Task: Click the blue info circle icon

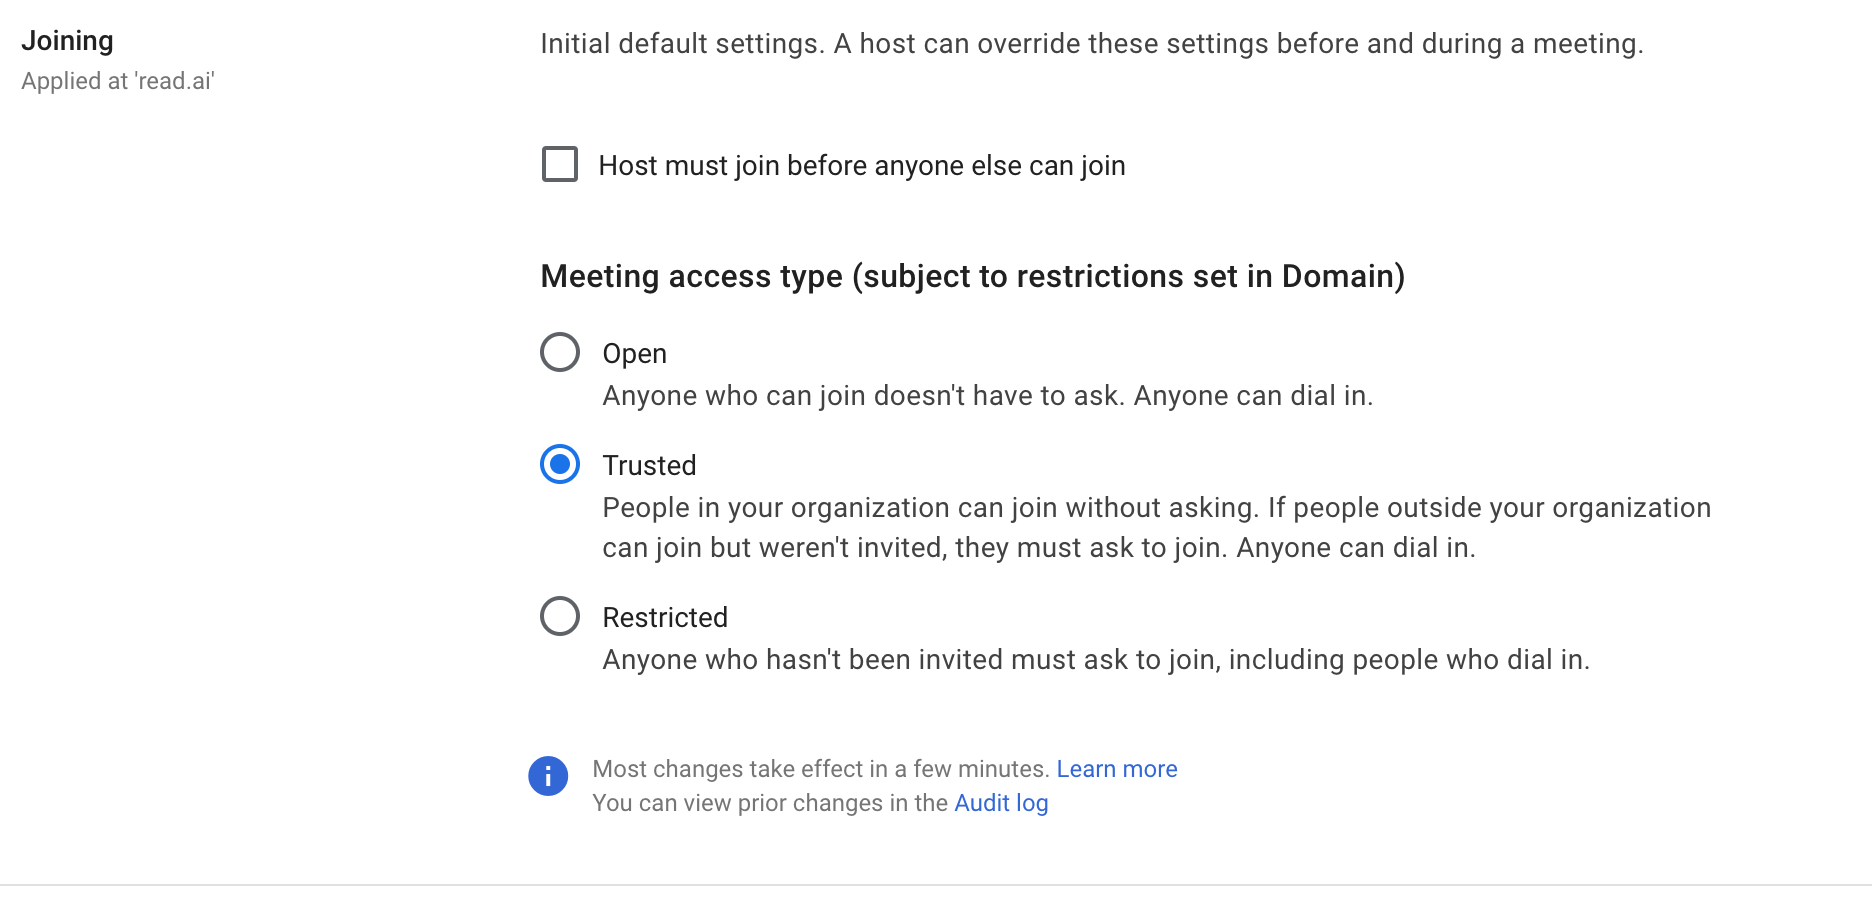Action: (548, 775)
